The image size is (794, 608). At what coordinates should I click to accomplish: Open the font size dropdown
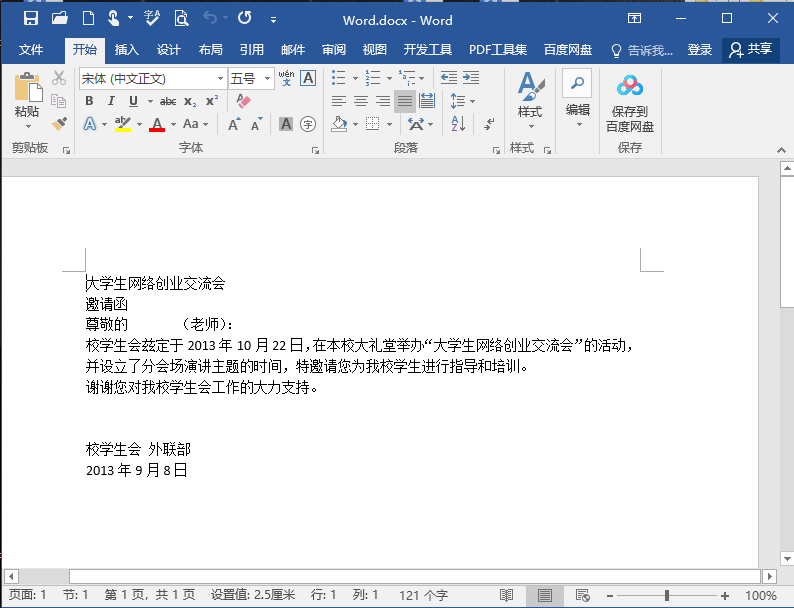[x=266, y=78]
